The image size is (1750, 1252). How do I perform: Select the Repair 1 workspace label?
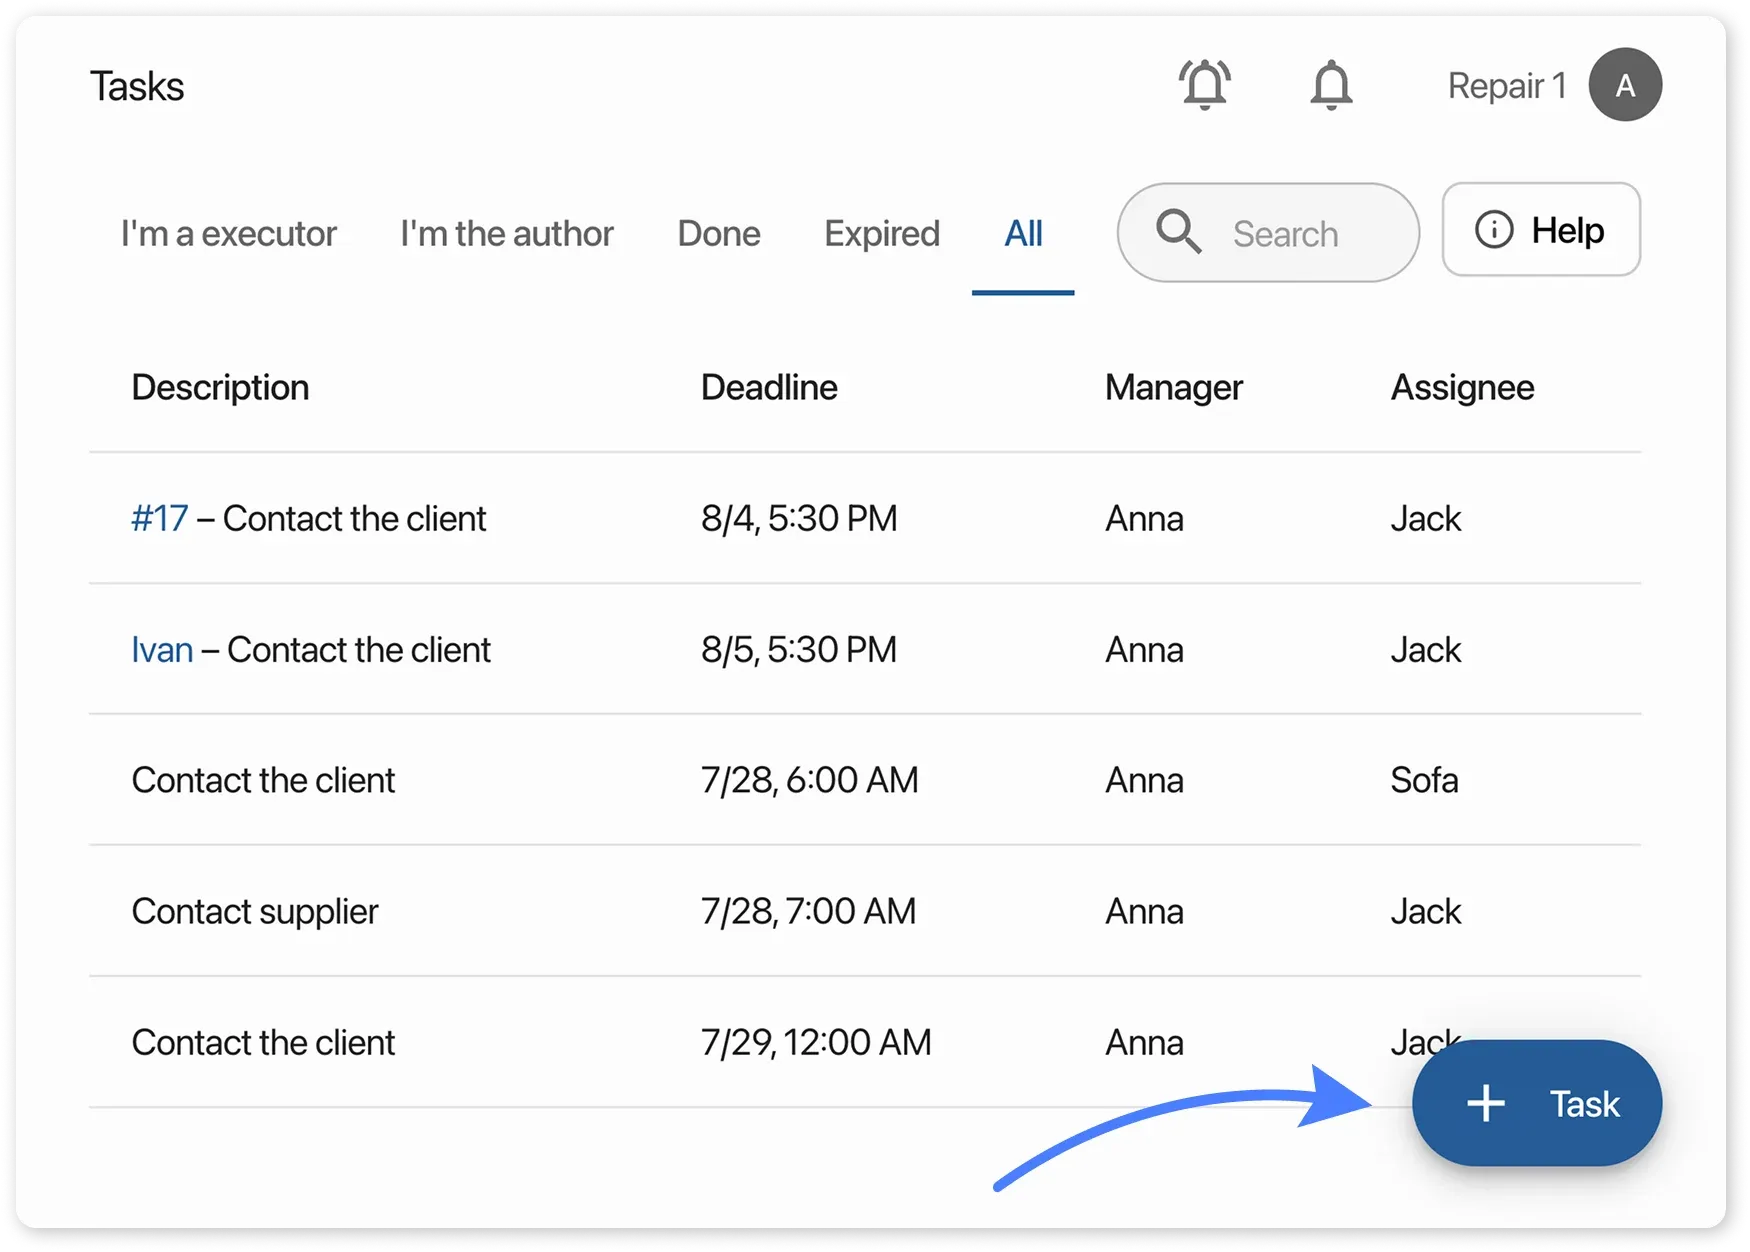pyautogui.click(x=1507, y=85)
